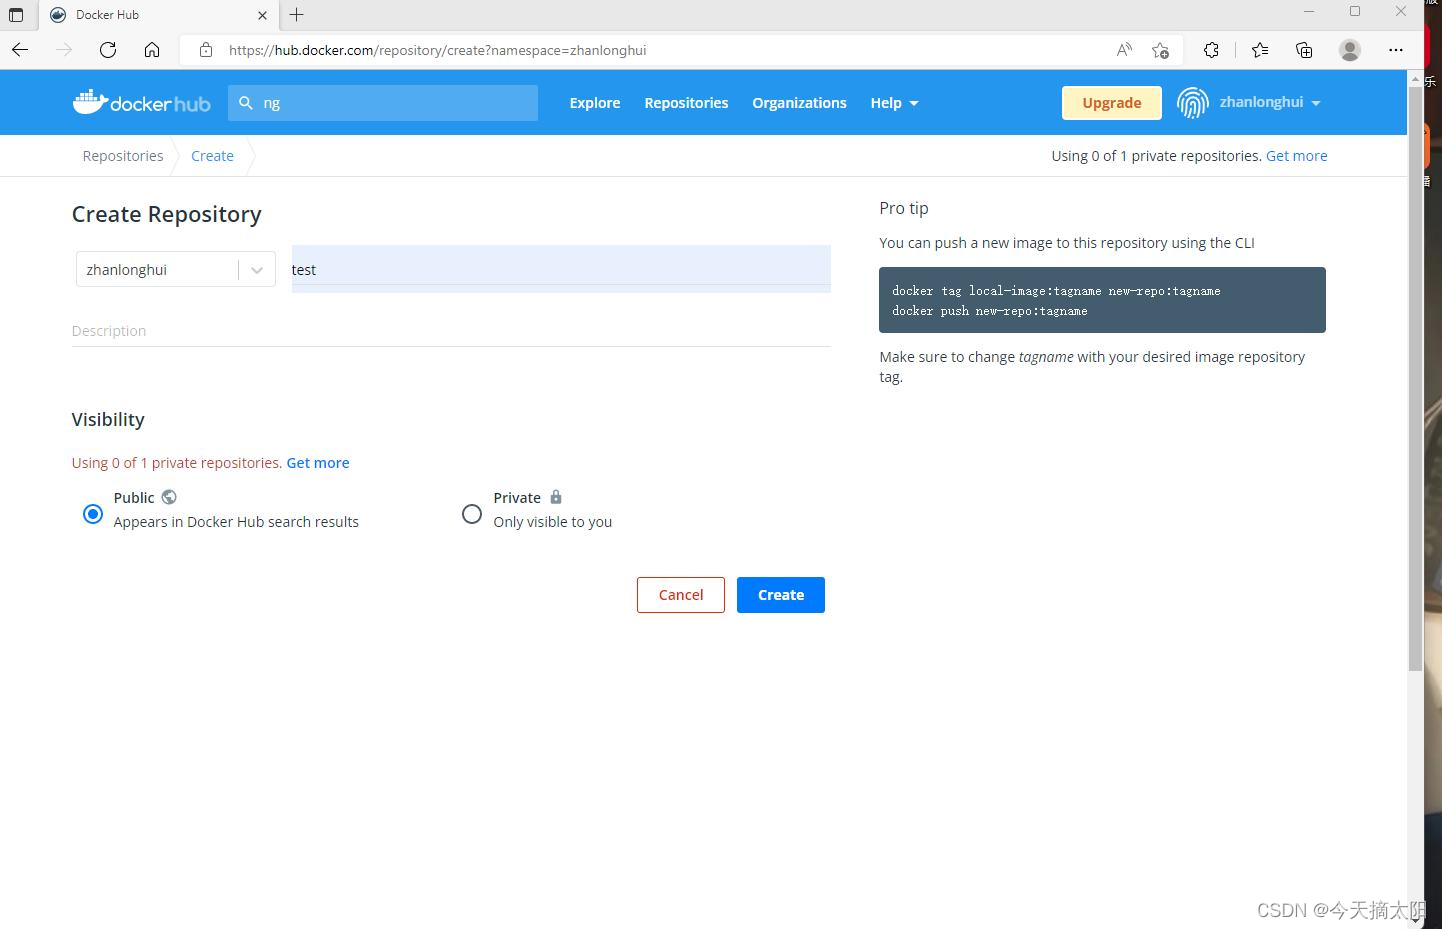
Task: Click the fingerprint avatar icon
Action: (1192, 103)
